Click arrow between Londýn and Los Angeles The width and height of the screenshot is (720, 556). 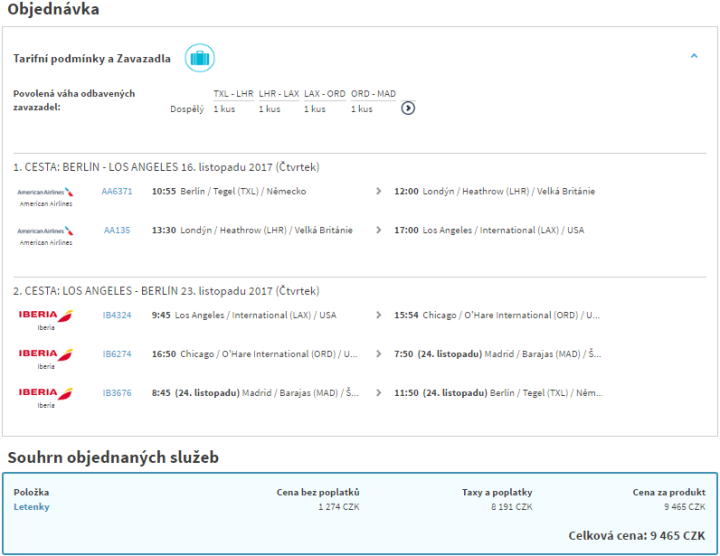tap(378, 230)
